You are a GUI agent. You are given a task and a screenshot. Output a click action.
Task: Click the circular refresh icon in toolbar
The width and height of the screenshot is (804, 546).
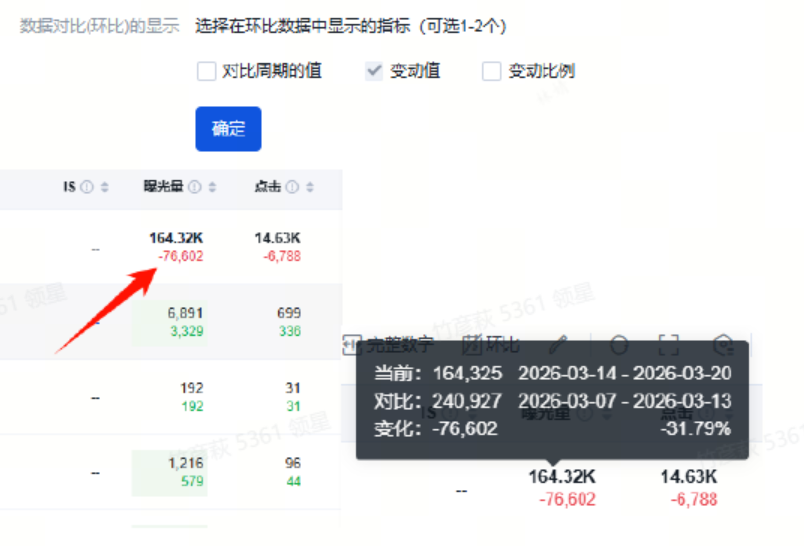[619, 346]
